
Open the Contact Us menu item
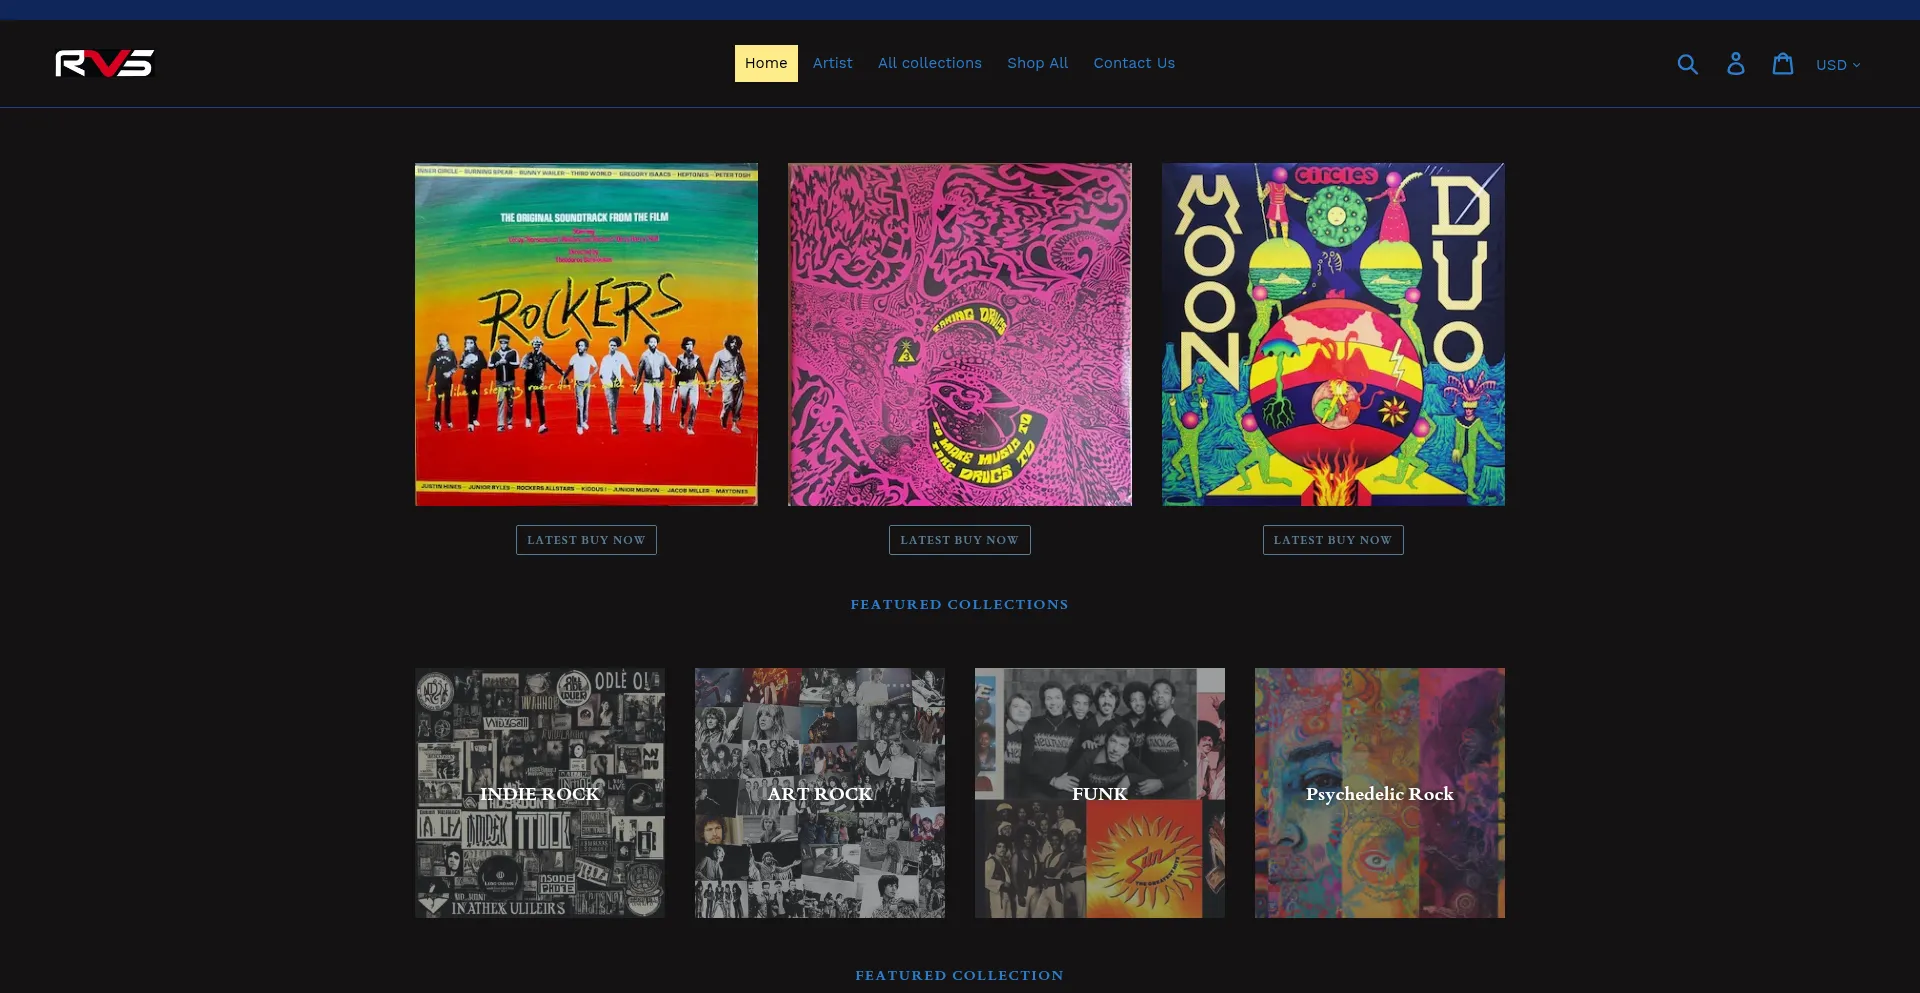click(1134, 63)
